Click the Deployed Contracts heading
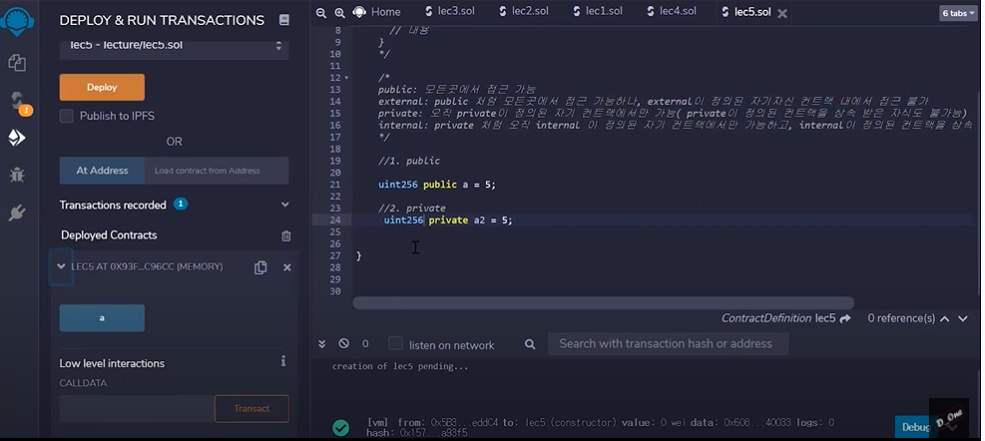This screenshot has height=441, width=985. [x=109, y=235]
